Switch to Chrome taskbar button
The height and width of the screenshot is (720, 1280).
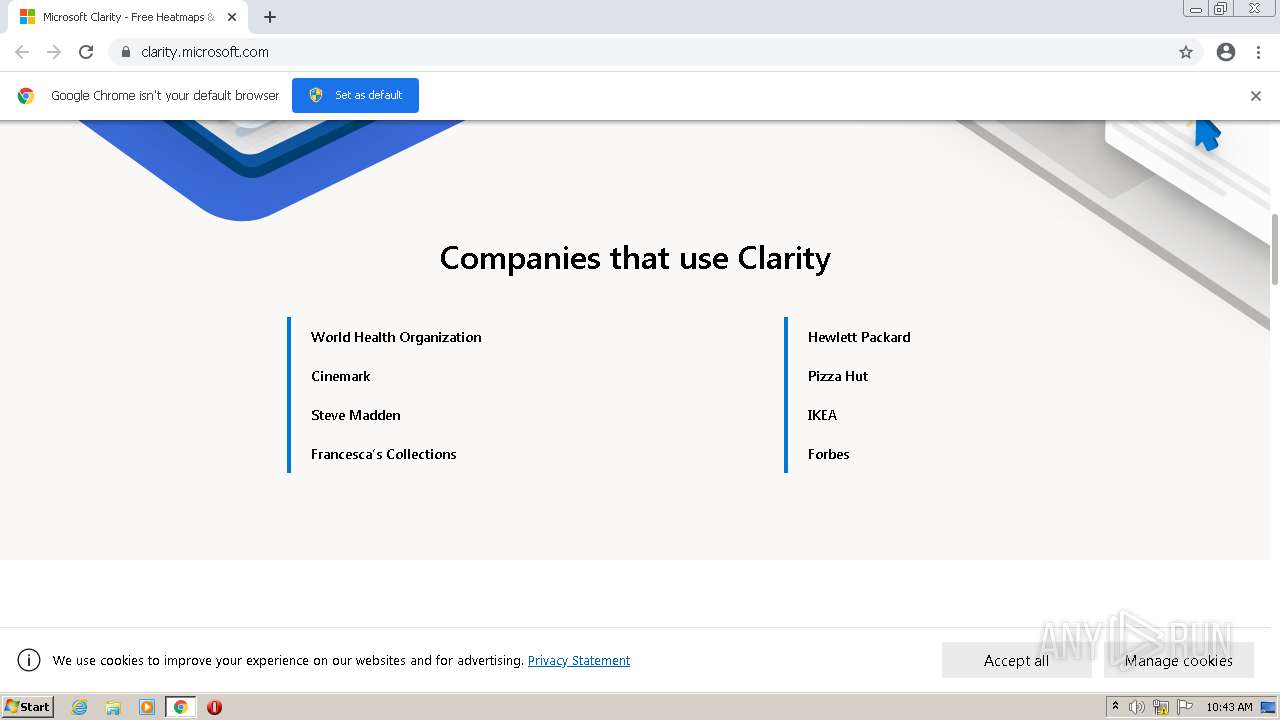pos(180,707)
